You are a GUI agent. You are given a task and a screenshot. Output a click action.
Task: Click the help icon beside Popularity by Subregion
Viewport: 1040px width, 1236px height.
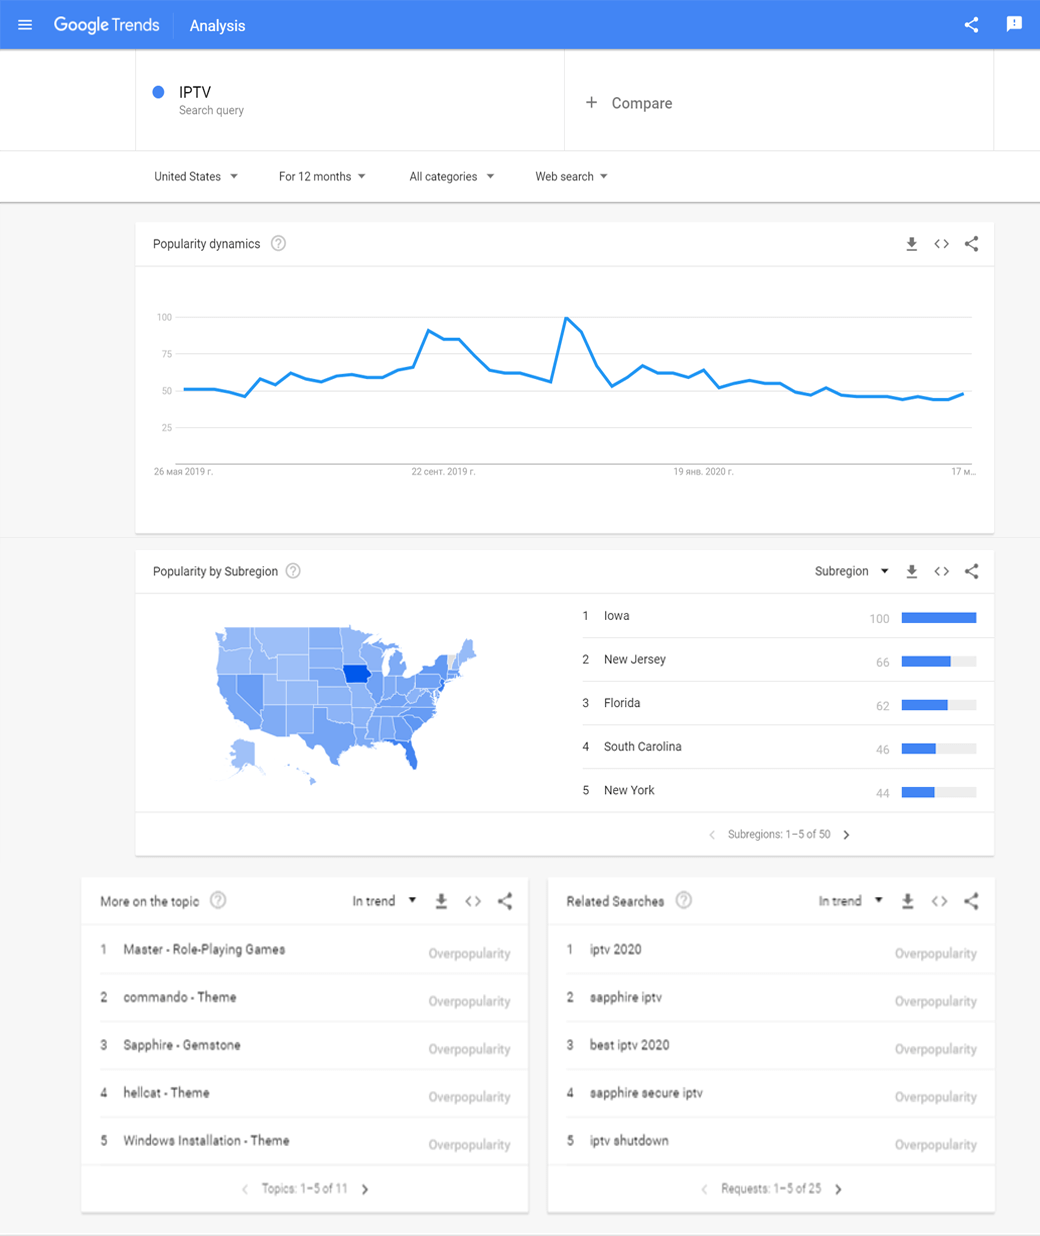click(293, 571)
